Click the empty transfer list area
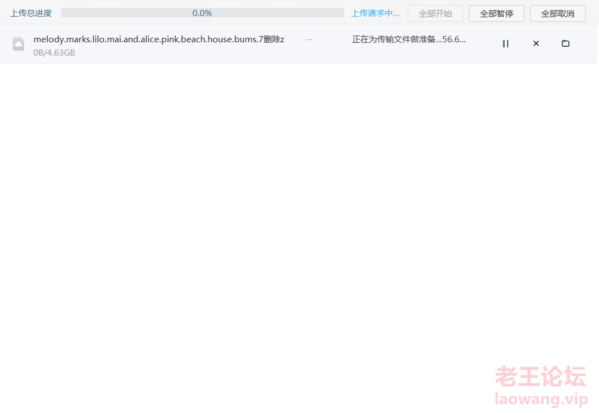This screenshot has height=413, width=599. (298, 214)
